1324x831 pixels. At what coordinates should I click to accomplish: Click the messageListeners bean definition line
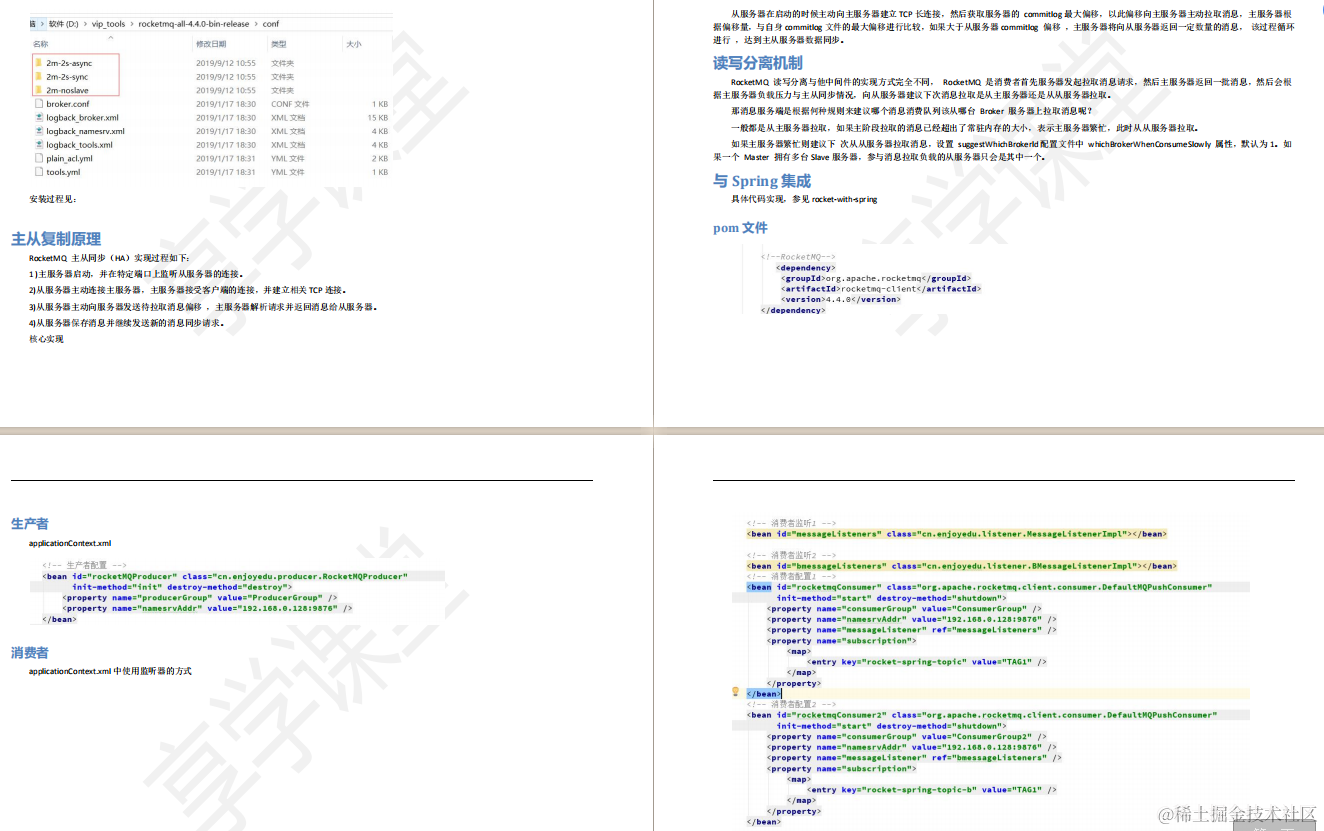tap(956, 534)
